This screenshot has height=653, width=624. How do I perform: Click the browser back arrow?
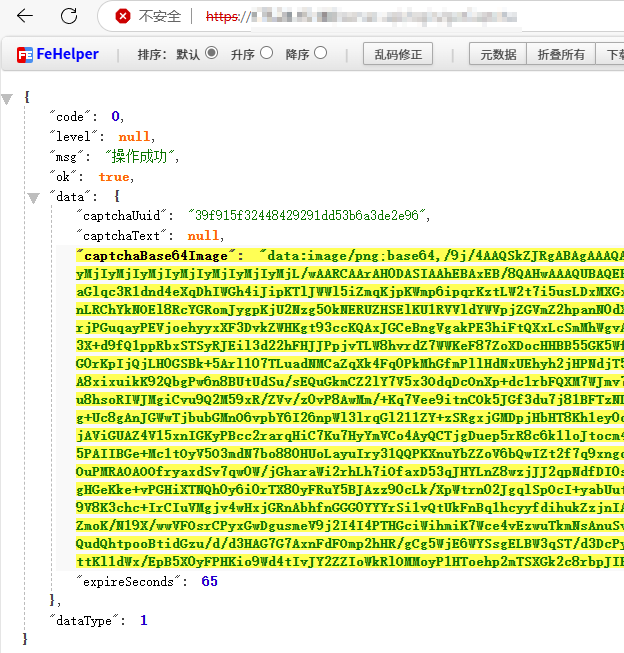(x=25, y=16)
